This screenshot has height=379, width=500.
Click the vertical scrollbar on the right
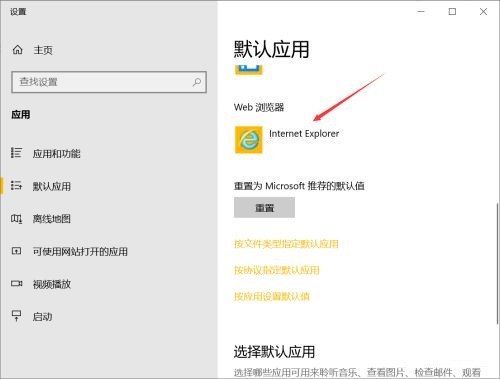pyautogui.click(x=497, y=262)
